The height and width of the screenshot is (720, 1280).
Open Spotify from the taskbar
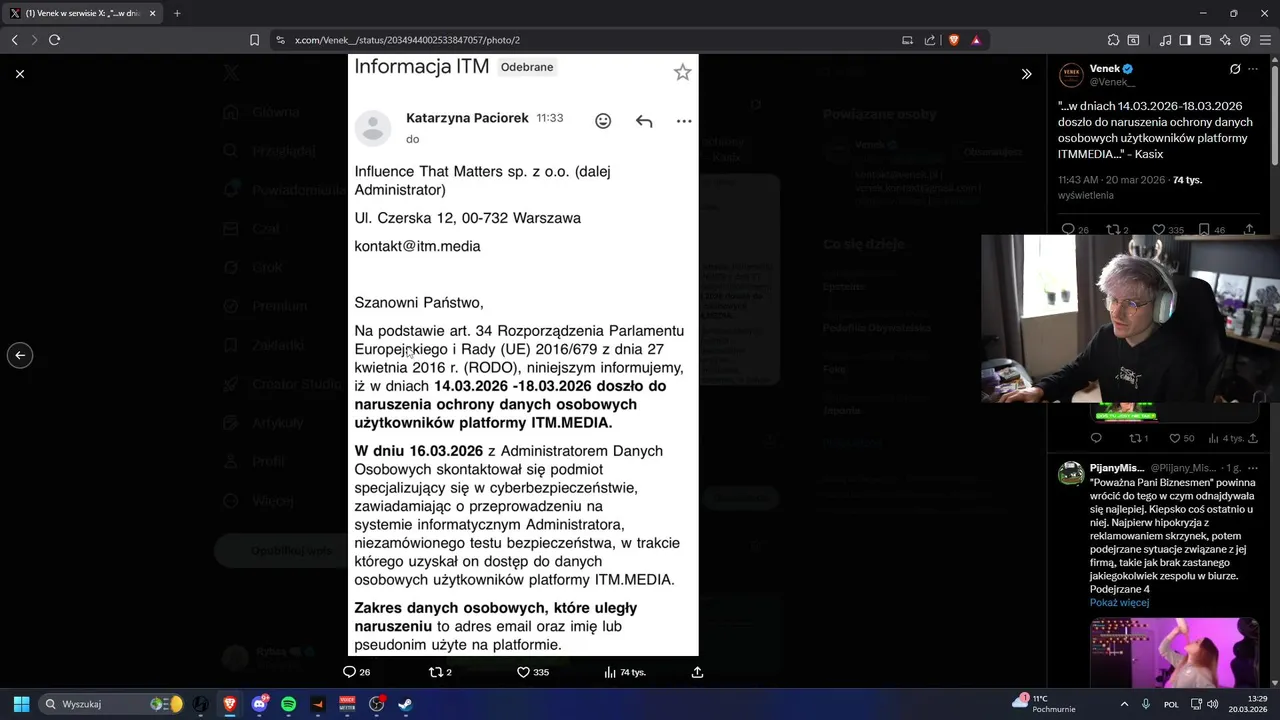(289, 704)
